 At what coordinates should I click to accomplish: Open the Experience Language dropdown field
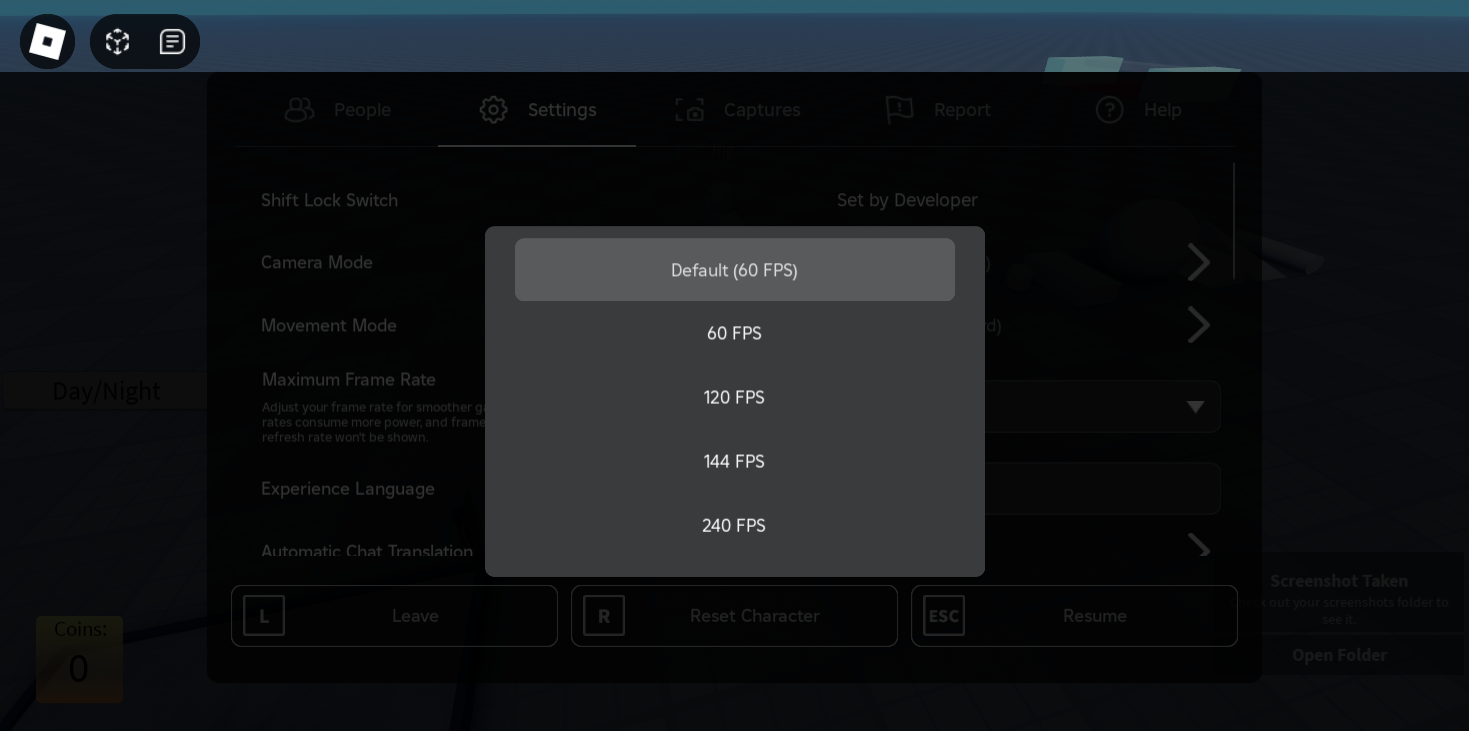tap(1102, 489)
